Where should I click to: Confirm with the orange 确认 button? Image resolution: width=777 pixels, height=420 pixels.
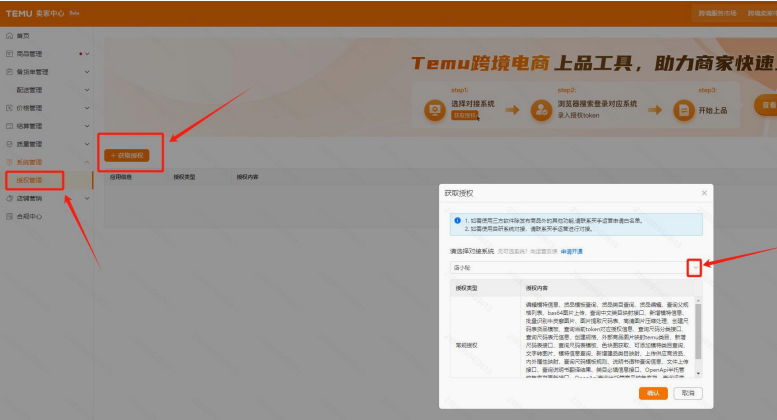[653, 393]
